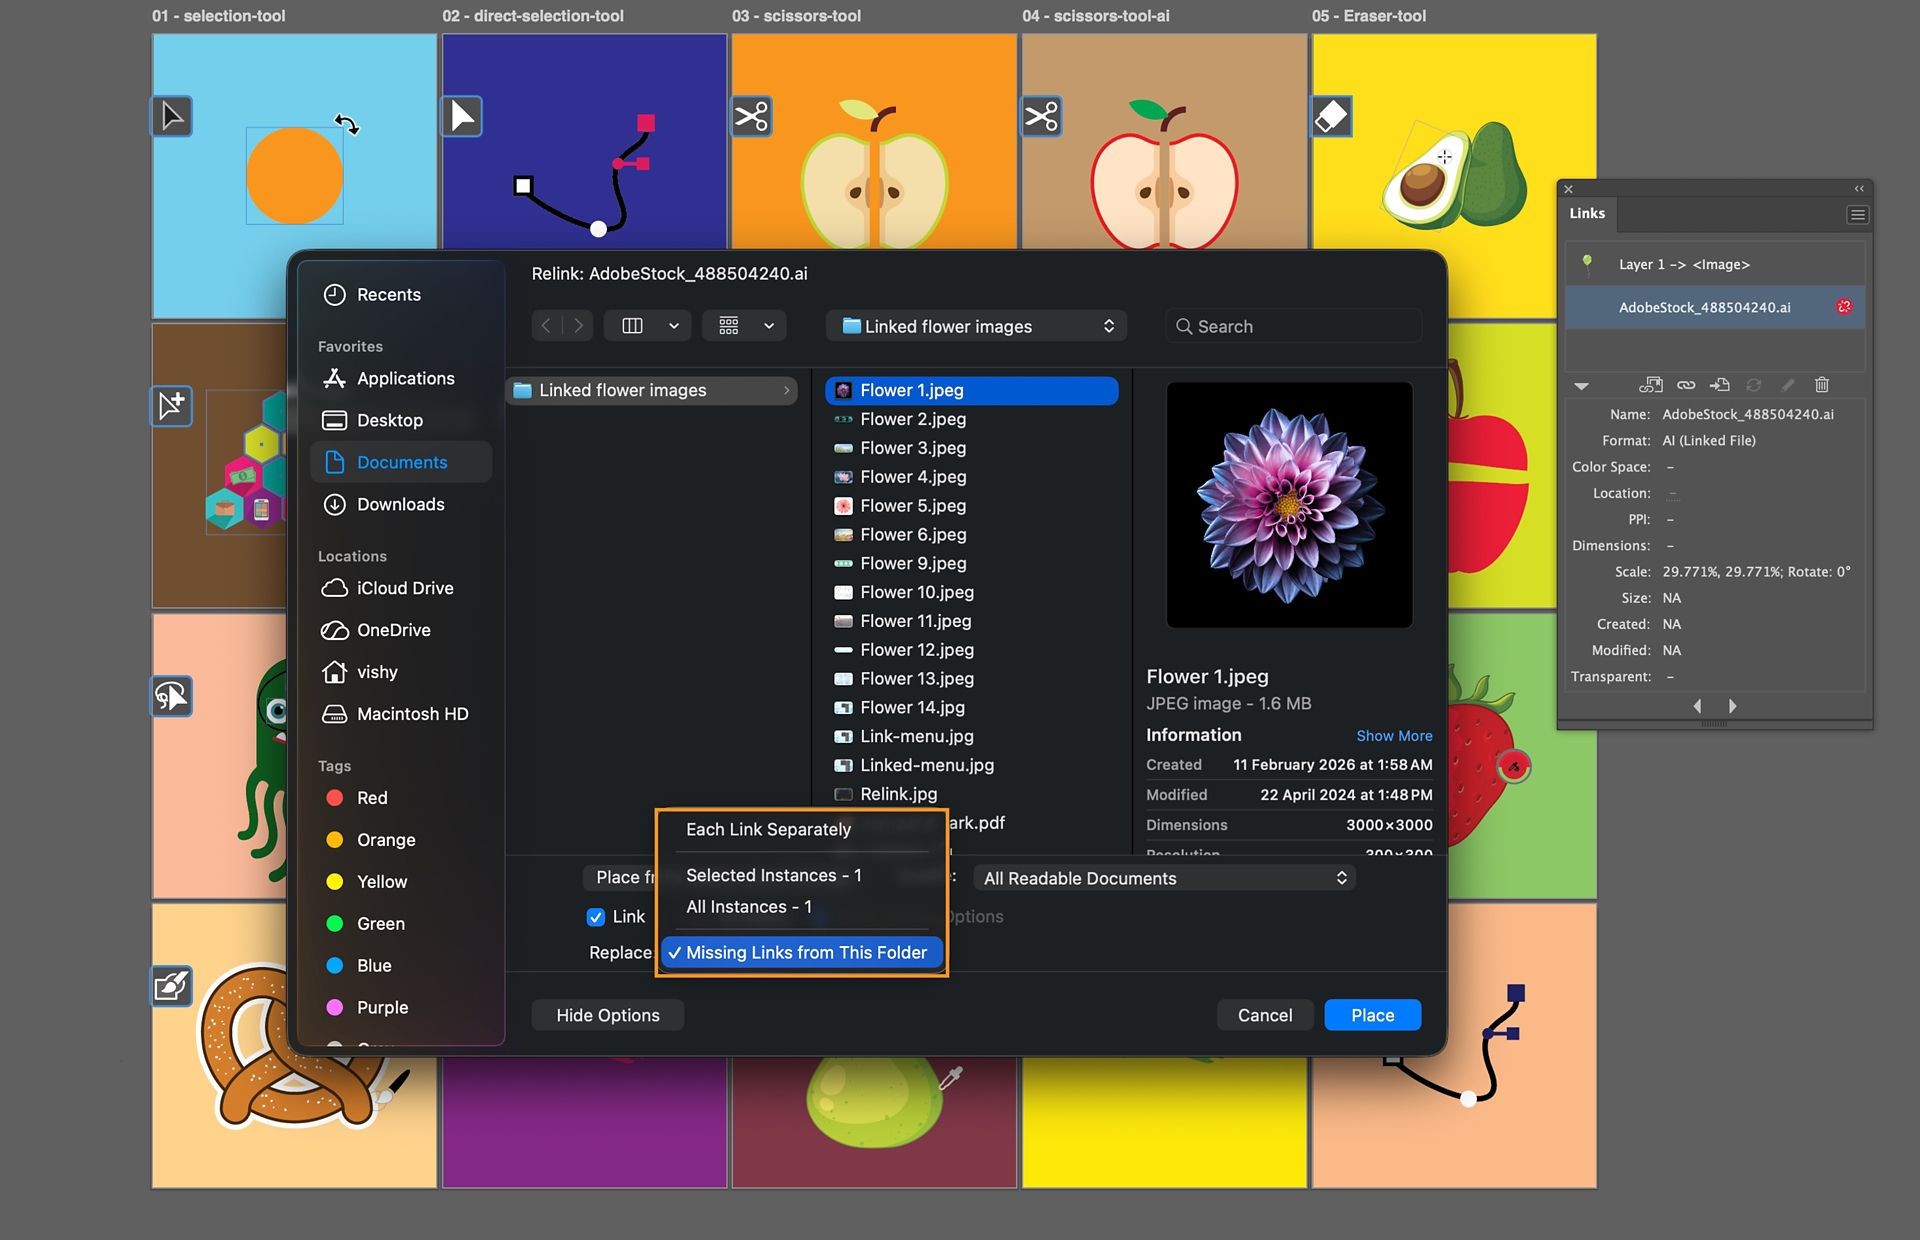1920x1240 pixels.
Task: Click the Selection tool arrow icon badge
Action: (x=172, y=117)
